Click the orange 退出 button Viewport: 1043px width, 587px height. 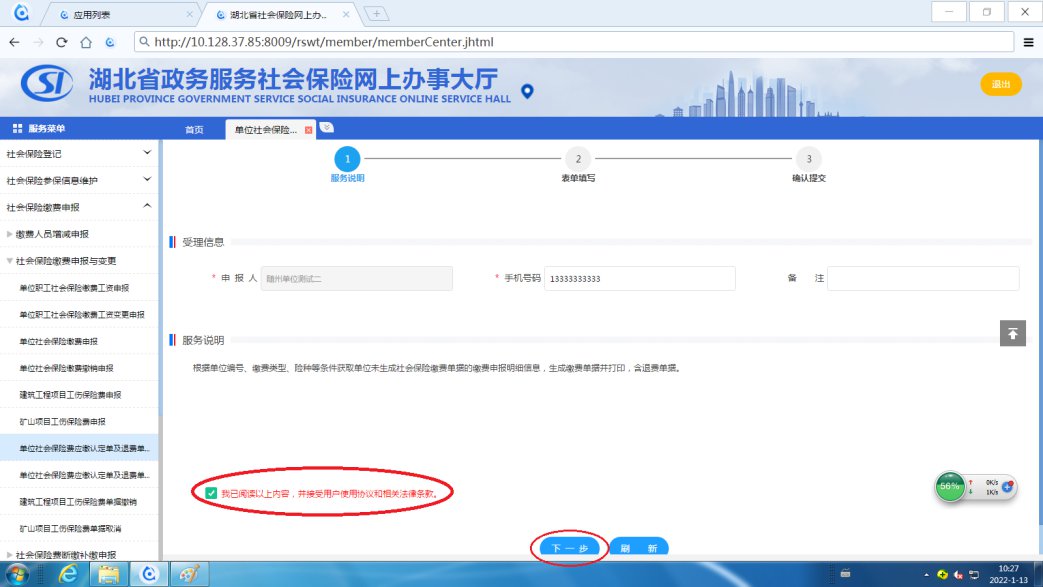click(x=1000, y=85)
